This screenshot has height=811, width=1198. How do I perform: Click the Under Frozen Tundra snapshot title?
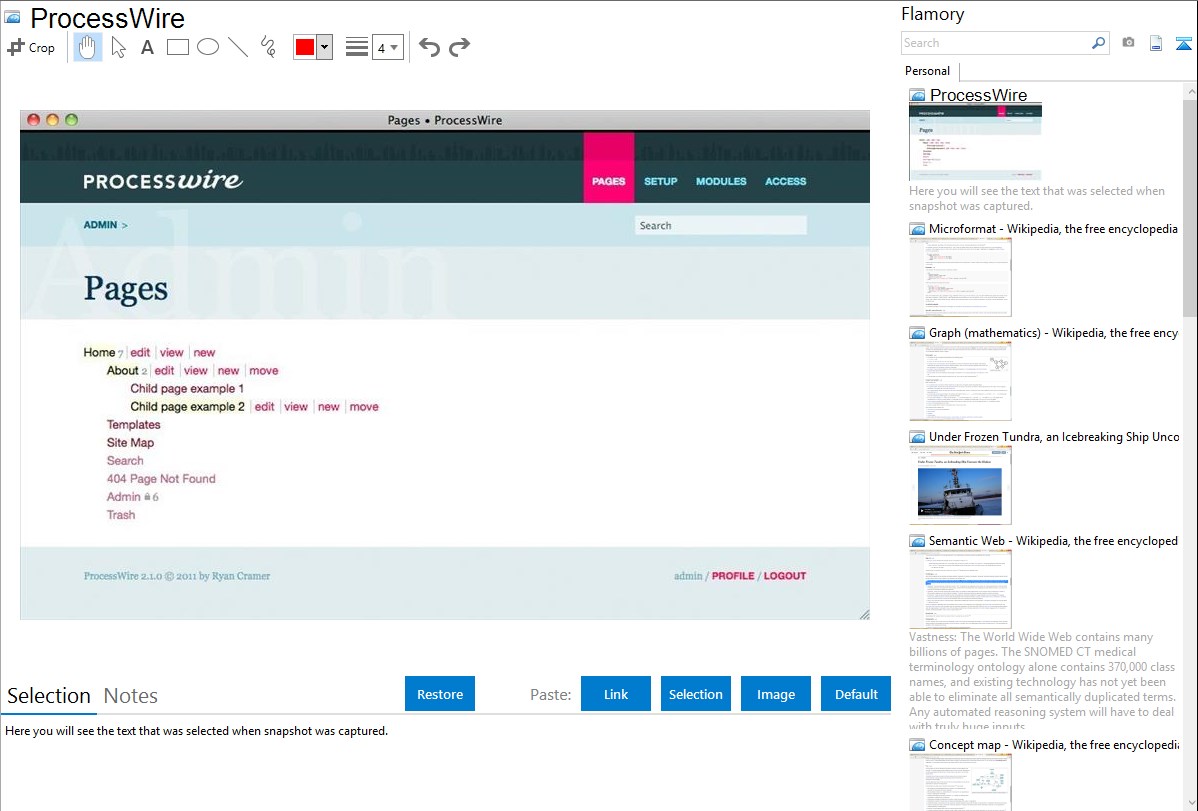click(1054, 436)
